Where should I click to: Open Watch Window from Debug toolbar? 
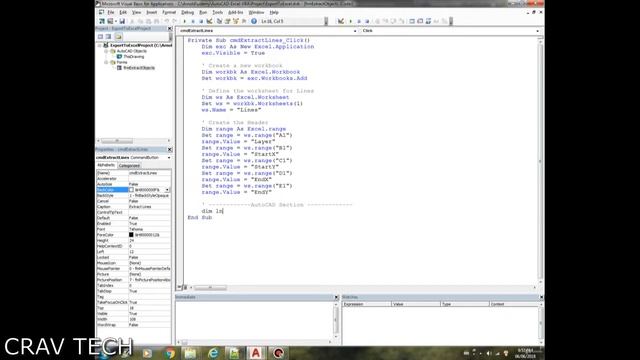428,21
